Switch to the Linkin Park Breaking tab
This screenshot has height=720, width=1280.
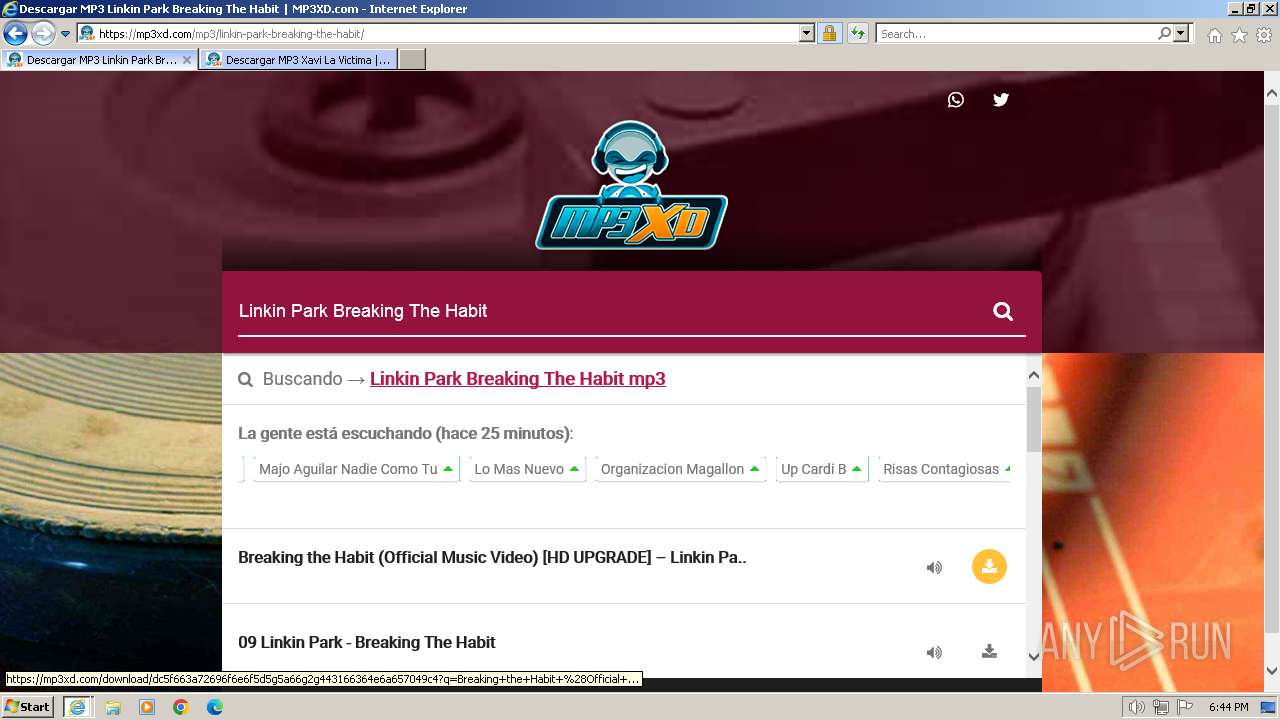pos(98,60)
